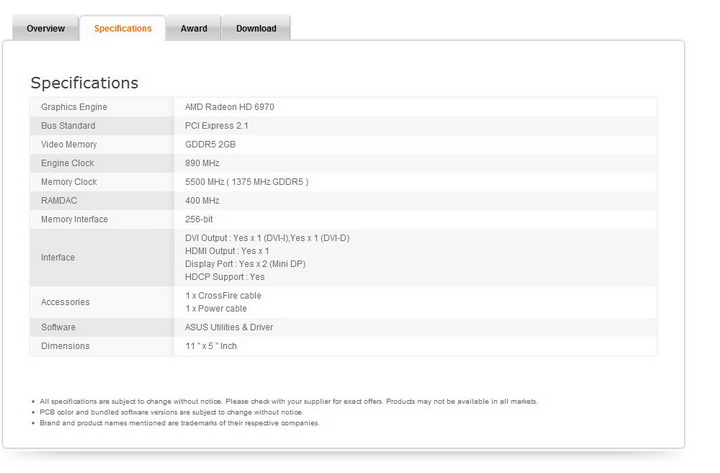Click the Bus Standard label
This screenshot has height=473, width=720.
tap(68, 126)
